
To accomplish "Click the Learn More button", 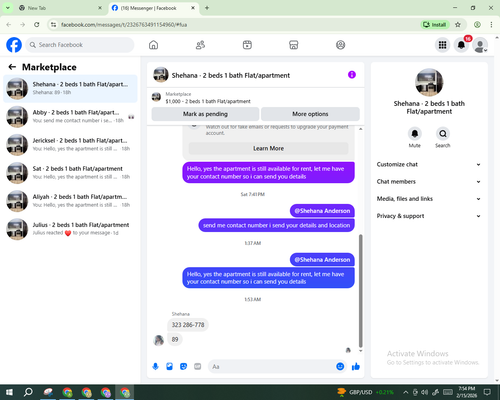I will coord(268,148).
